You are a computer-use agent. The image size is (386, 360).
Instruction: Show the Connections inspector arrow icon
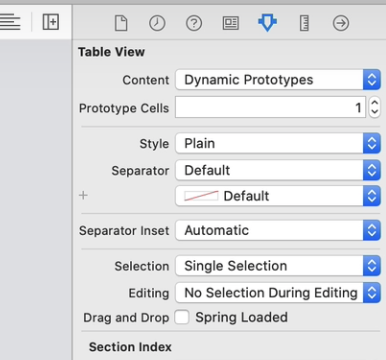[x=341, y=23]
